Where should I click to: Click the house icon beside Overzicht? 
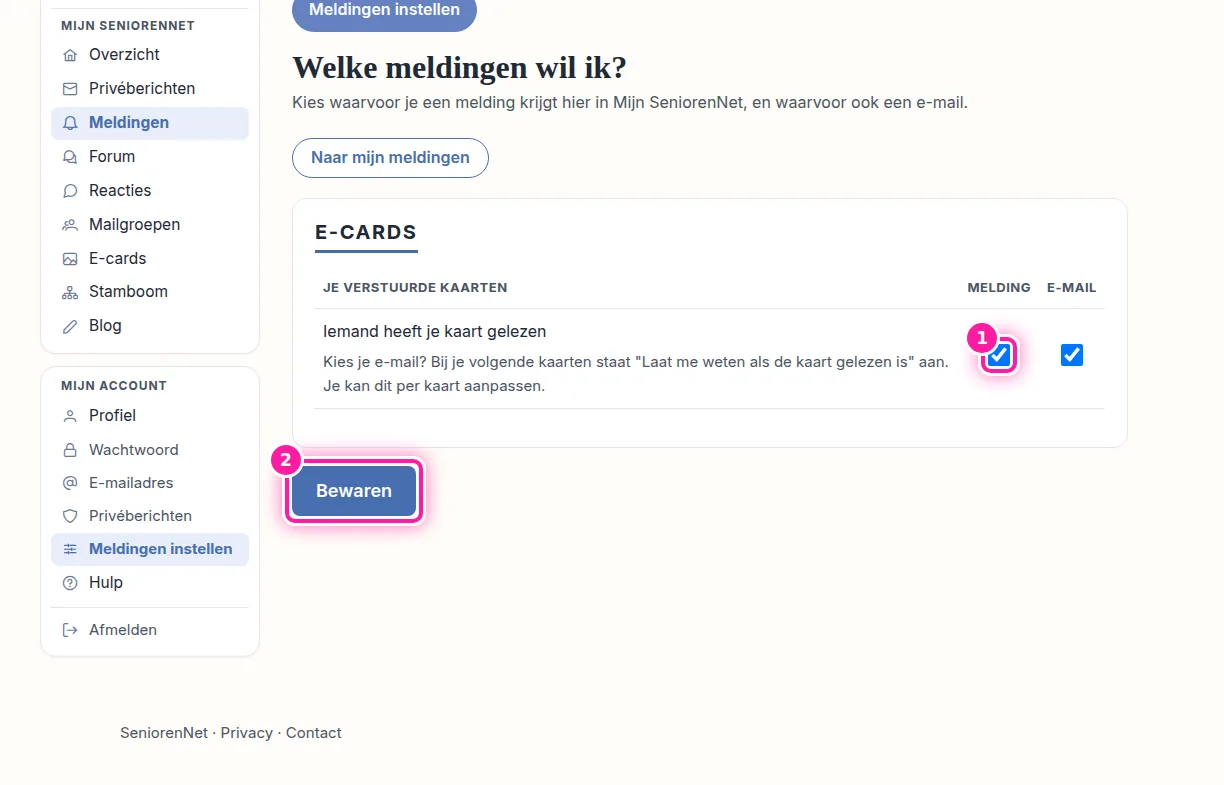[70, 55]
